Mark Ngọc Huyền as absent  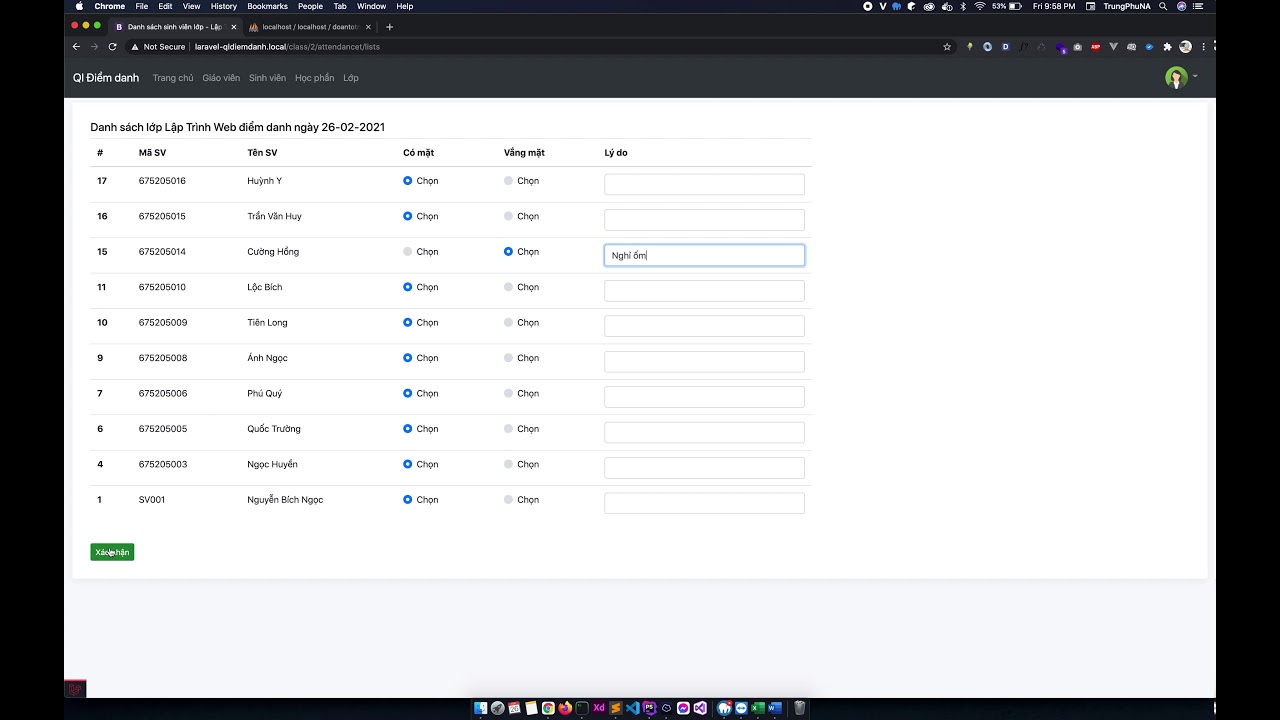tap(508, 464)
